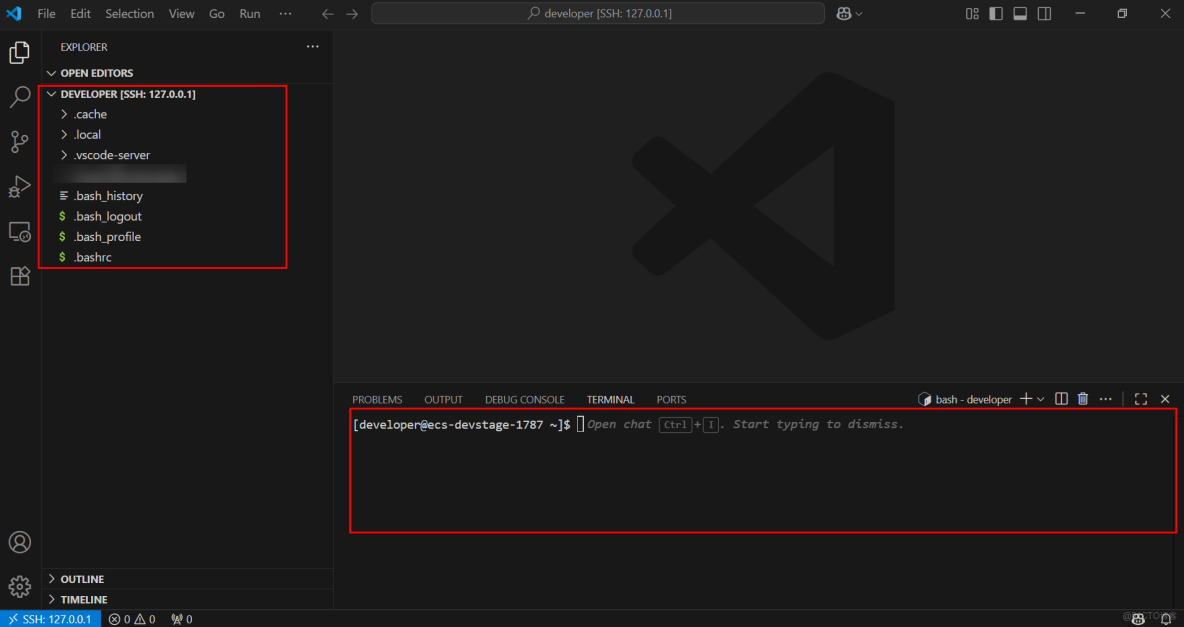Switch to the PROBLEMS tab

click(x=377, y=400)
